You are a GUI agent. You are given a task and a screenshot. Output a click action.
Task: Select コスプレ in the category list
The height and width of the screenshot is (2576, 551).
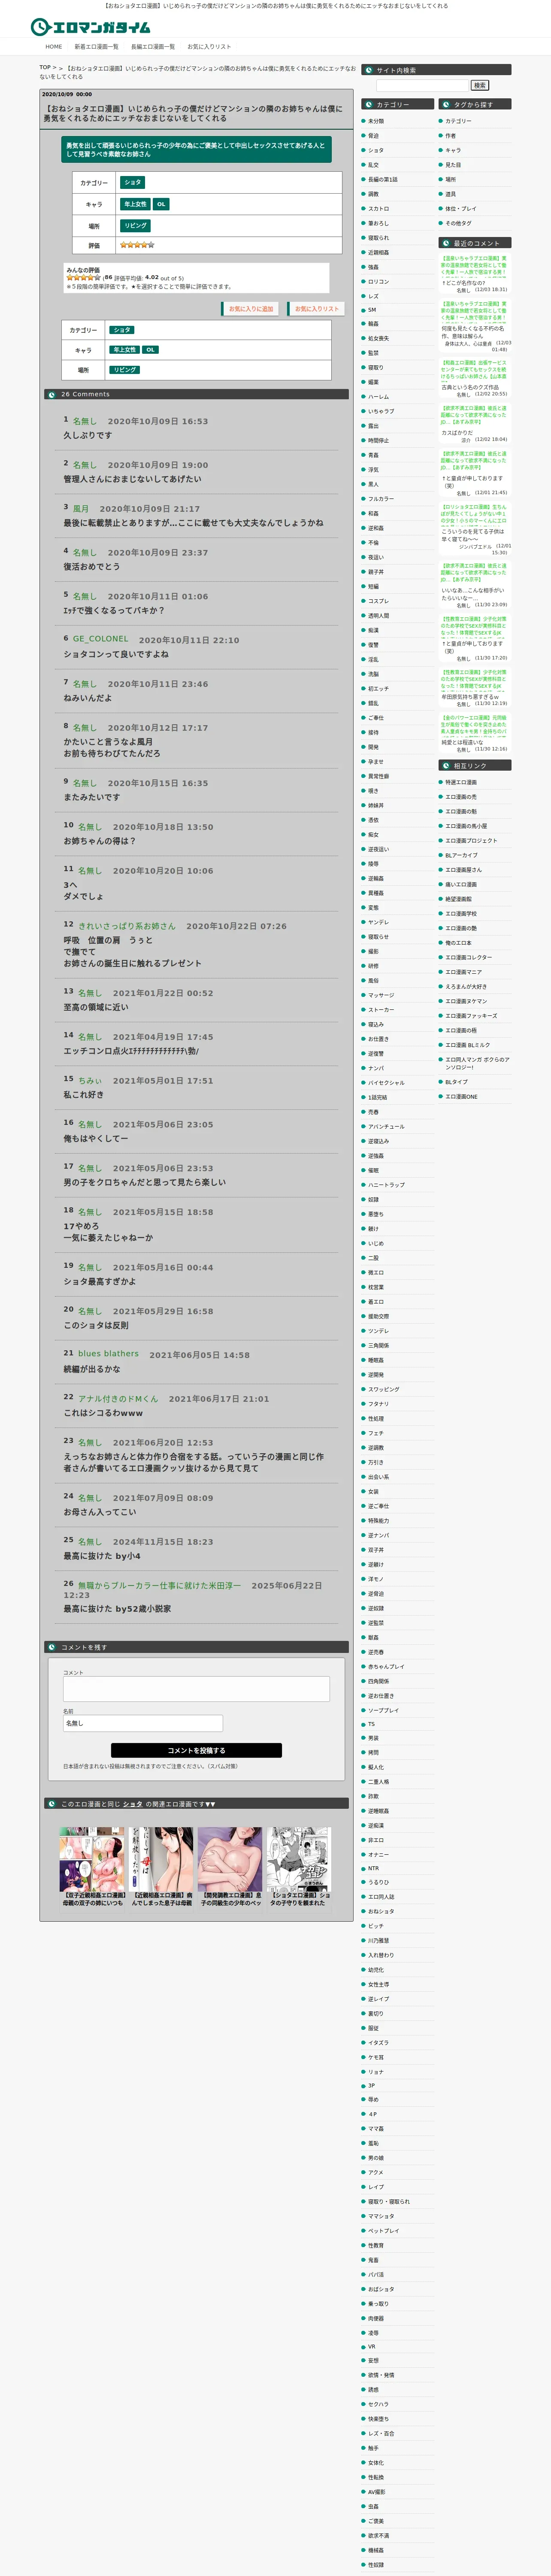(378, 601)
